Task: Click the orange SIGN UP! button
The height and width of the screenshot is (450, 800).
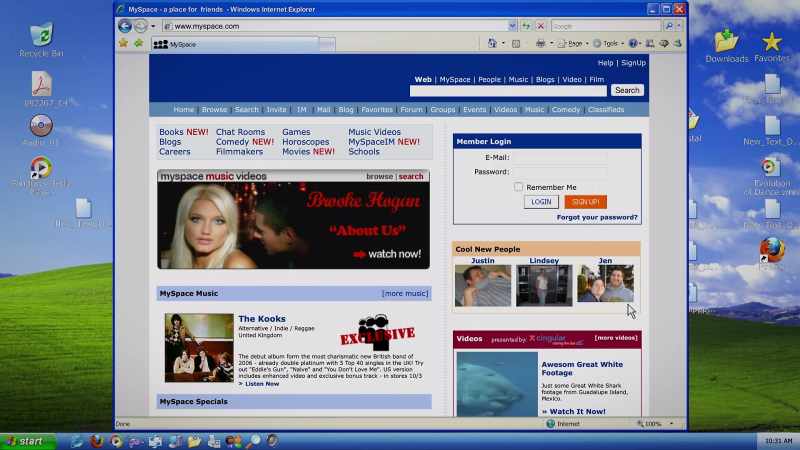Action: (585, 202)
